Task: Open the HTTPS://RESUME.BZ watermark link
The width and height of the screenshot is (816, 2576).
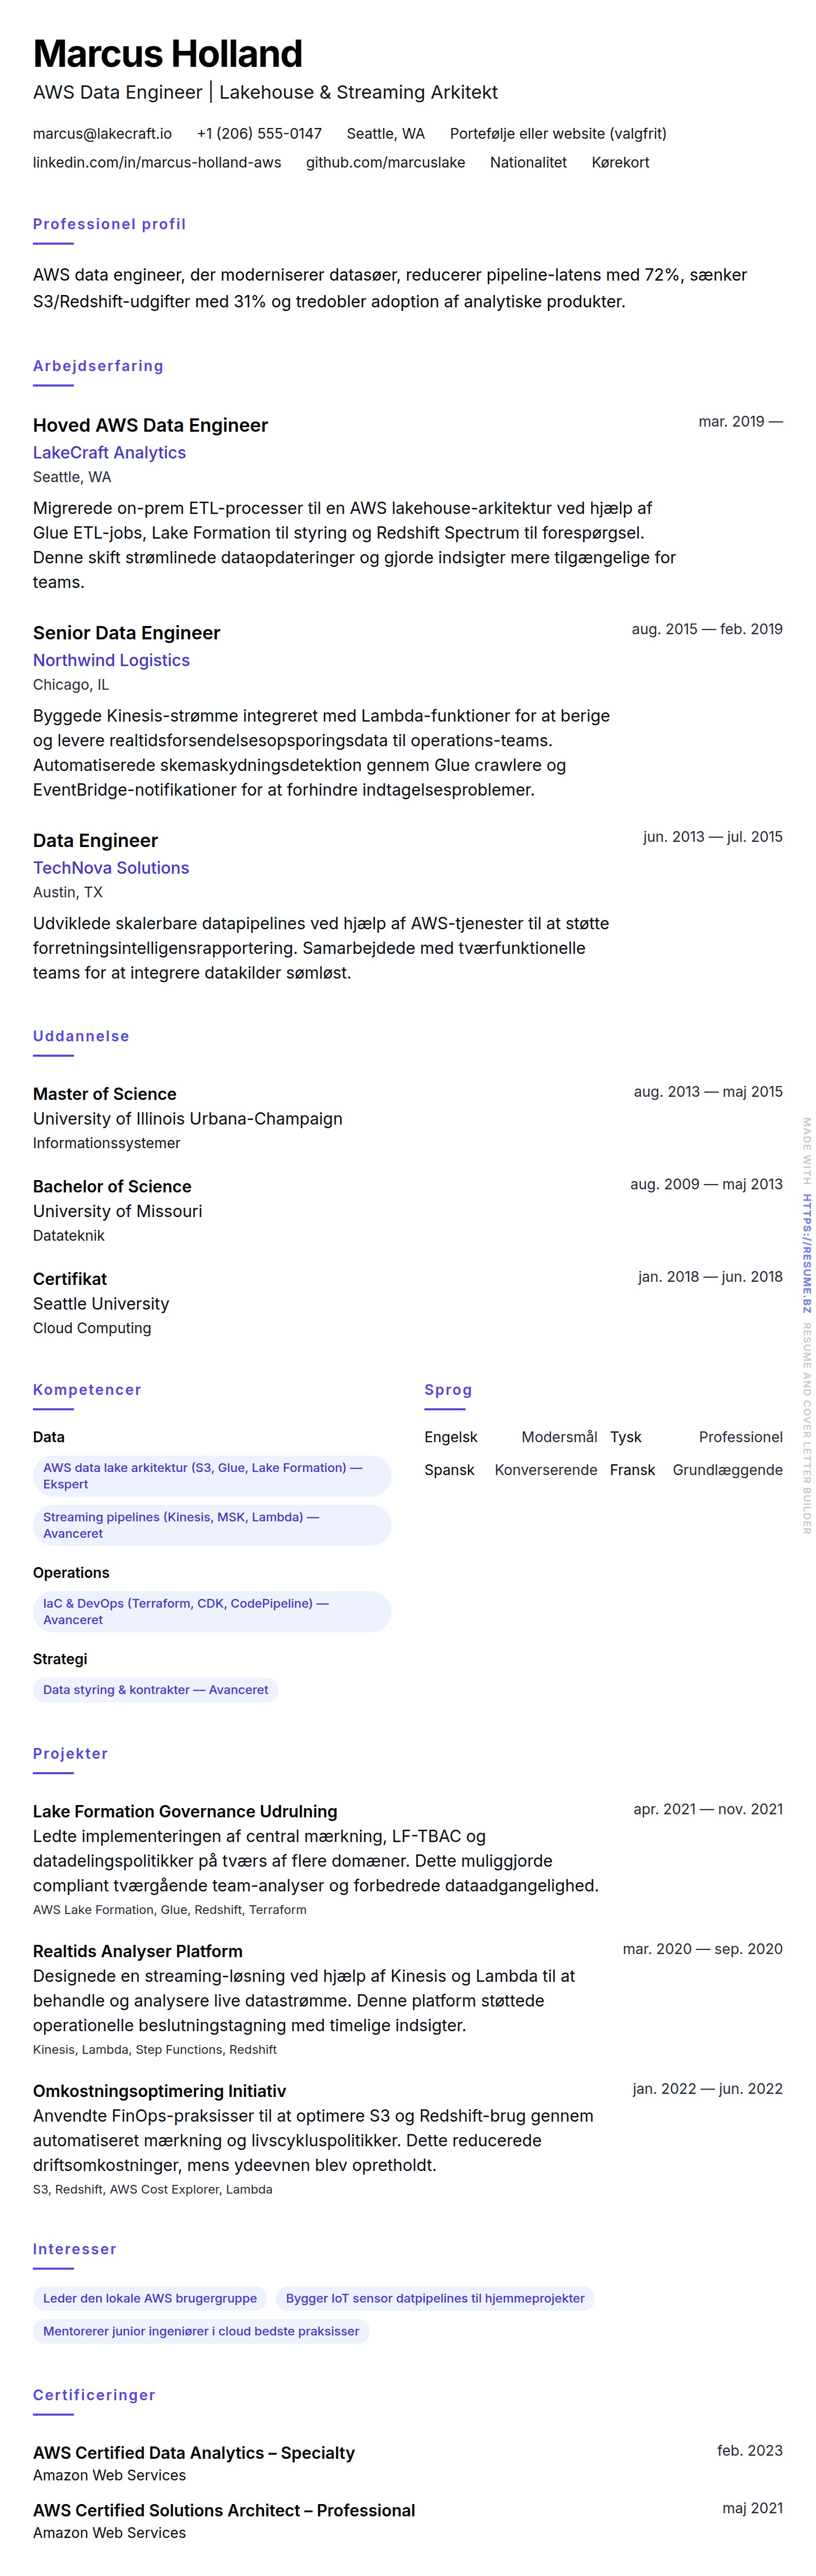Action: (806, 1253)
